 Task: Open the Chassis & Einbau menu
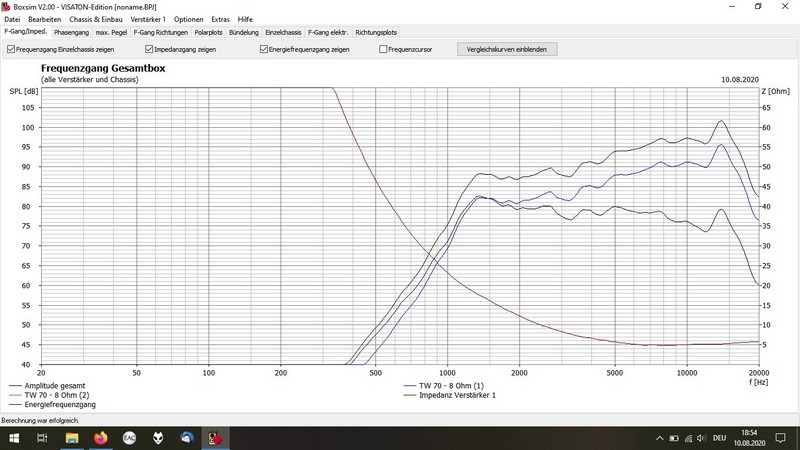96,19
